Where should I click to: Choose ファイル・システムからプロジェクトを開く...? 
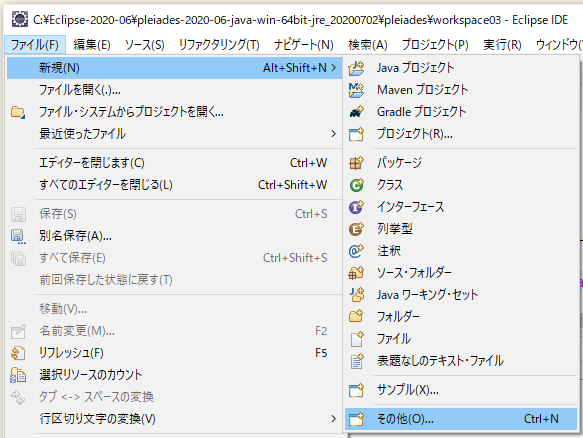click(x=174, y=112)
